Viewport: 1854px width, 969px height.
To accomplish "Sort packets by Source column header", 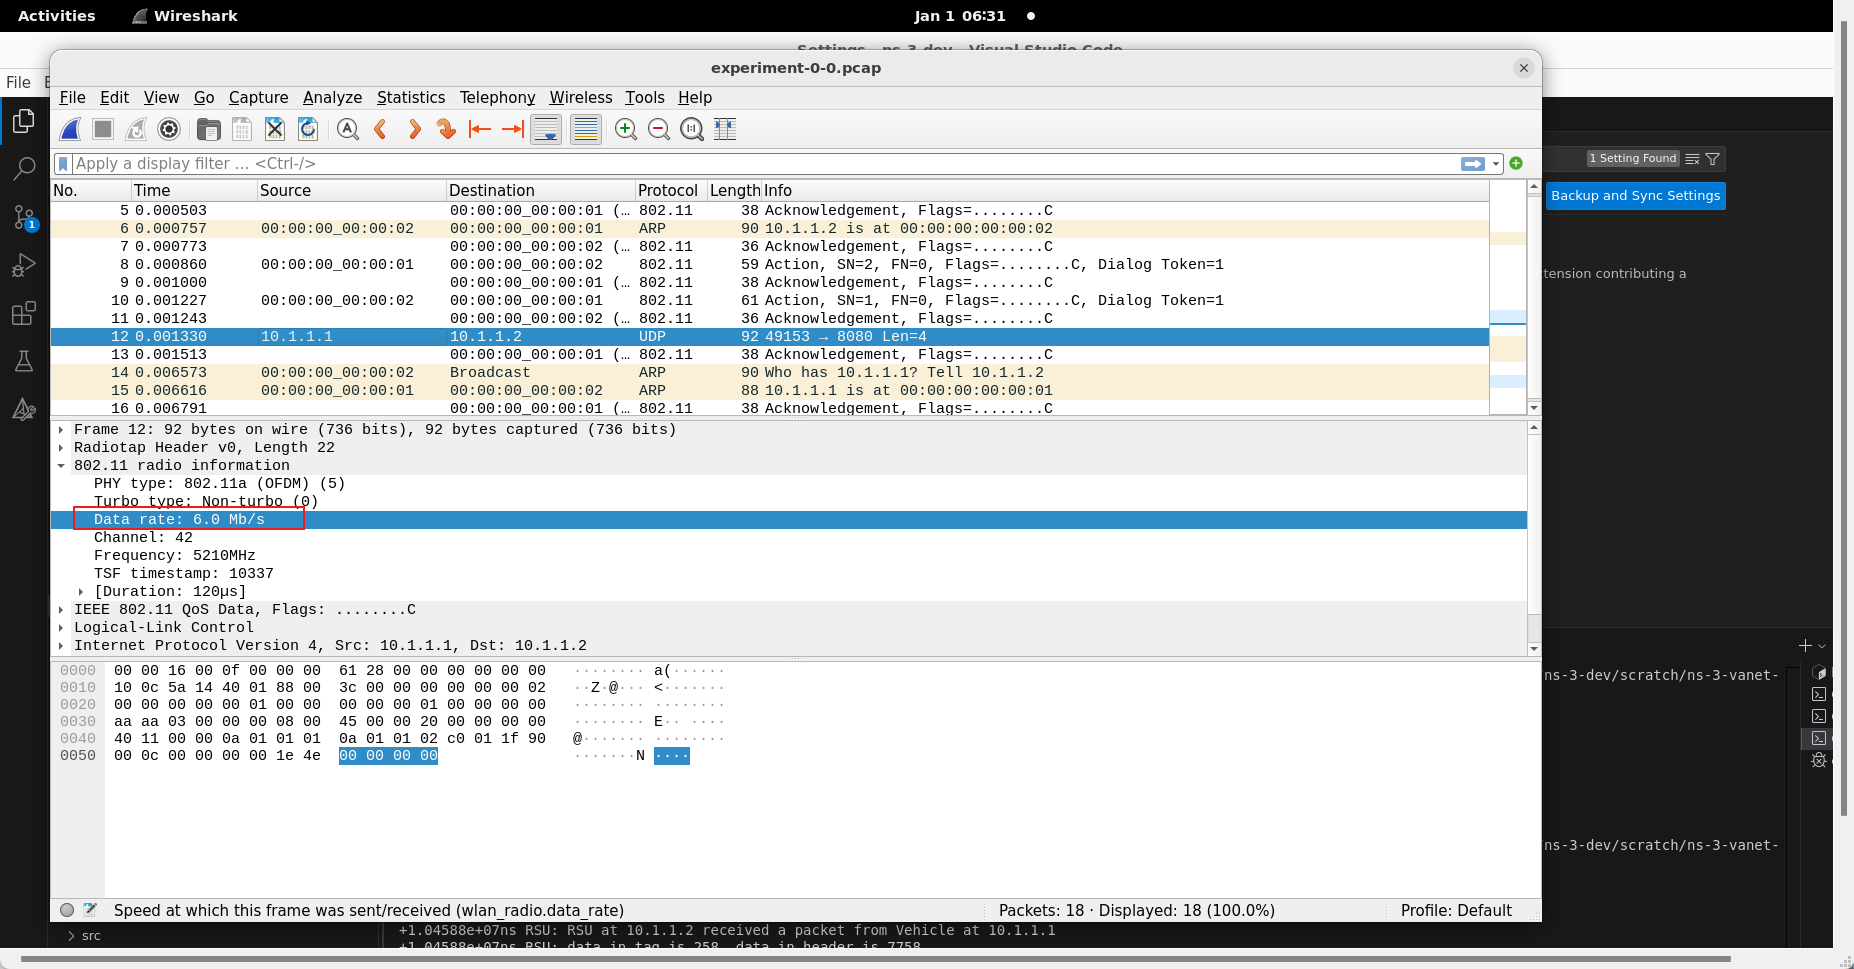I will [351, 190].
